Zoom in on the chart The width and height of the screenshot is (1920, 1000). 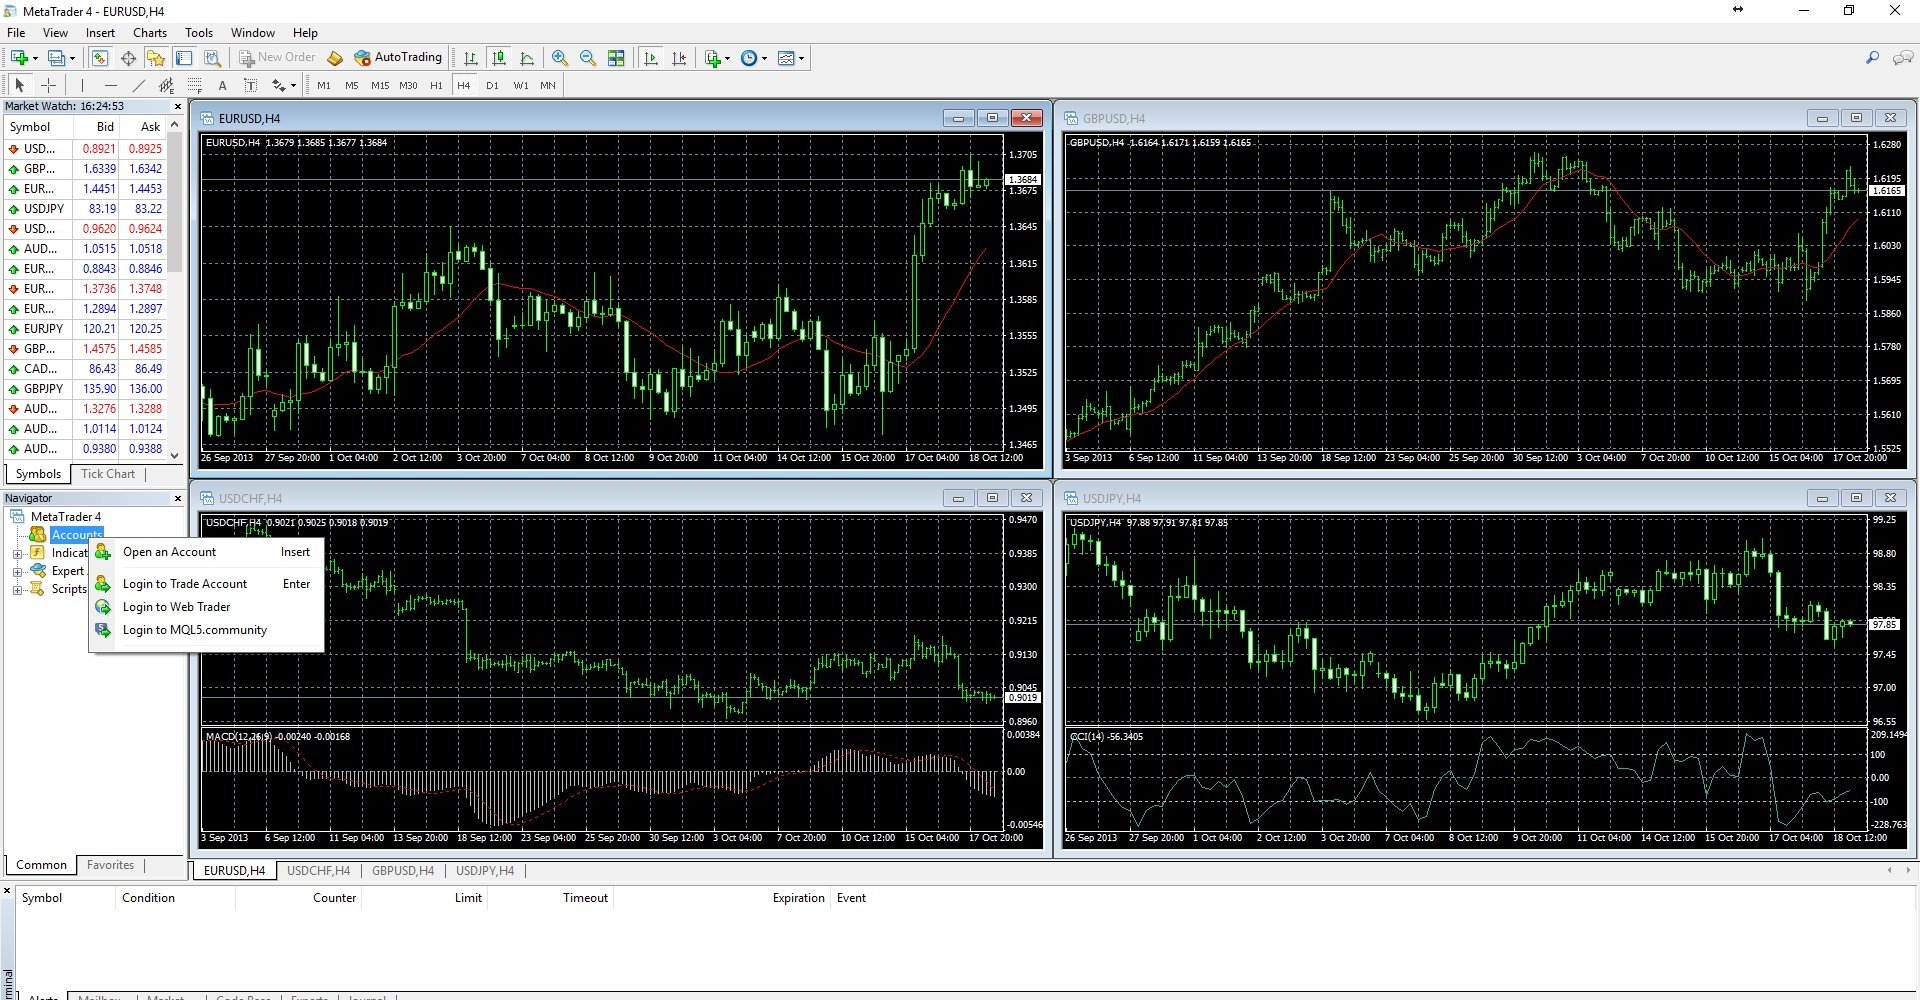560,58
